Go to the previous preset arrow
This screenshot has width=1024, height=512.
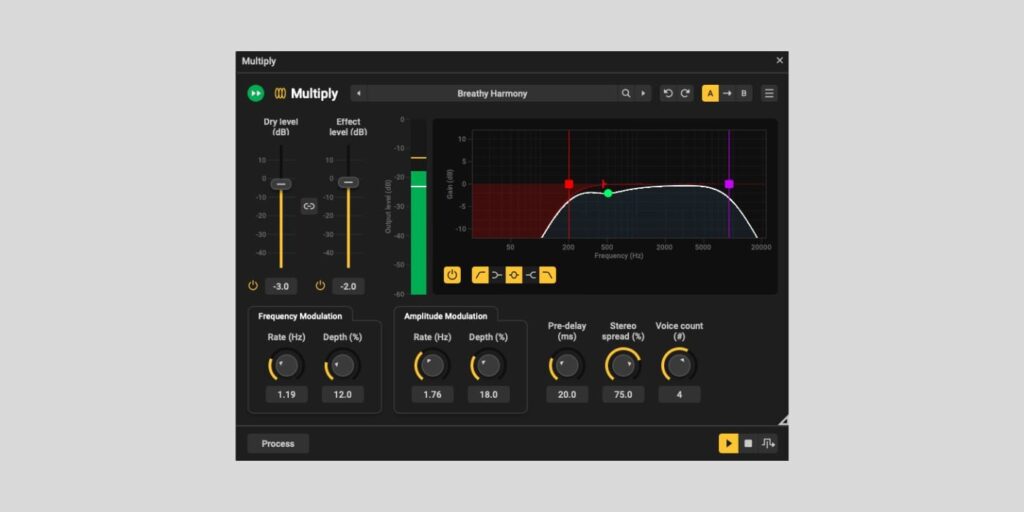(359, 93)
